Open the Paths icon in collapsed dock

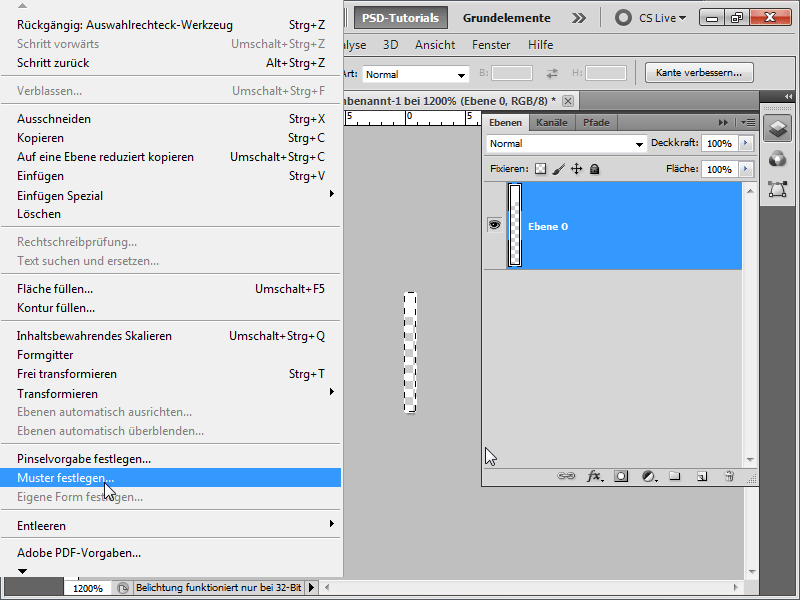(778, 189)
